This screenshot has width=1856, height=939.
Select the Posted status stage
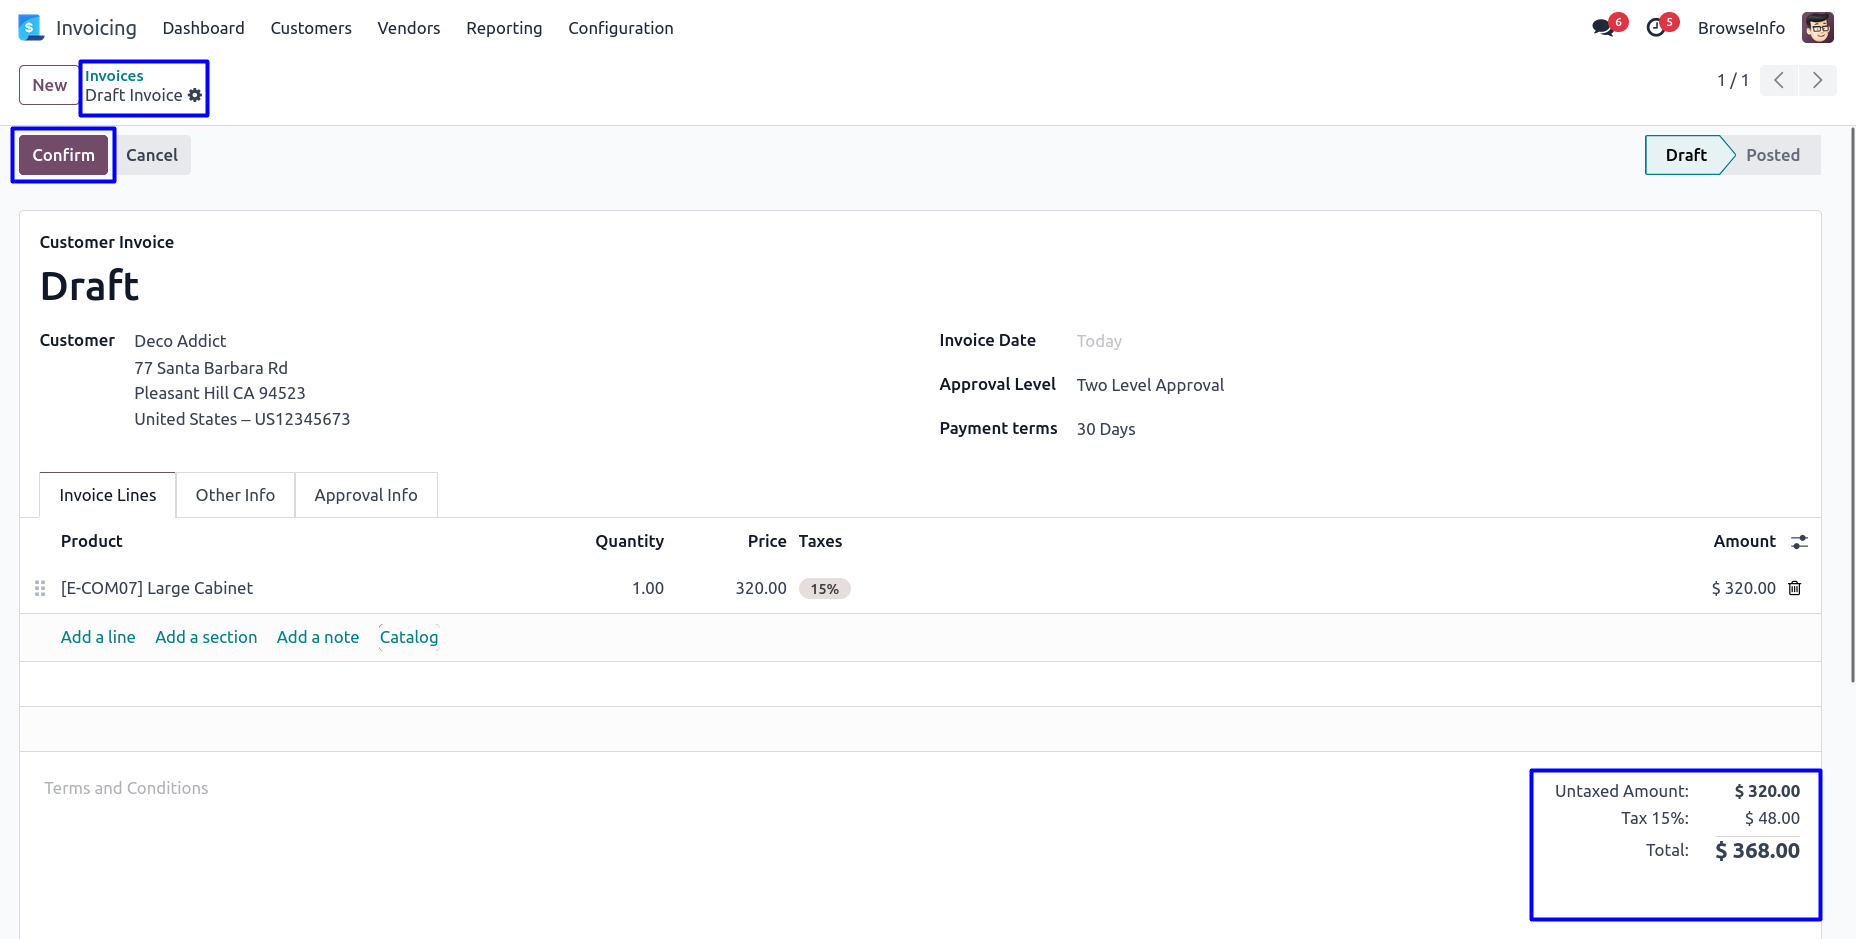(x=1772, y=155)
